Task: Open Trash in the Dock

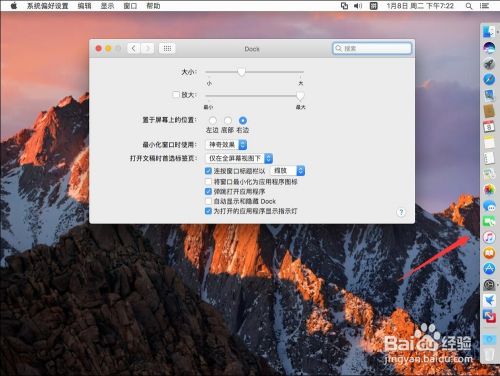Action: click(489, 354)
